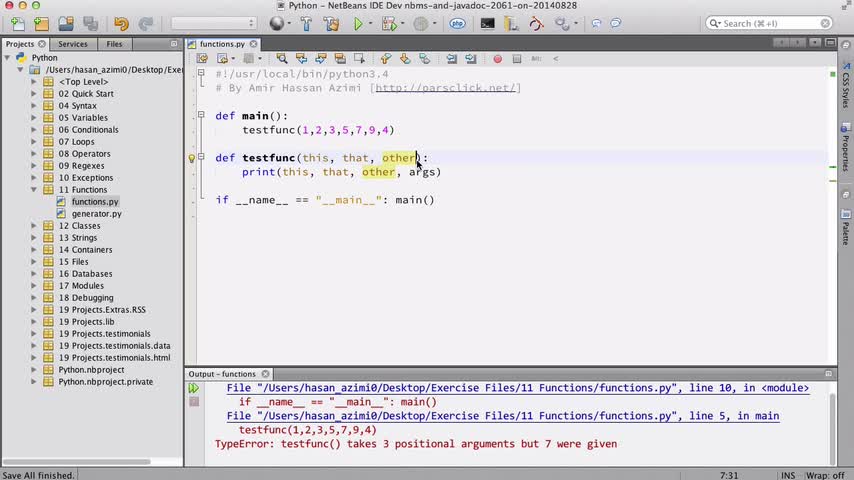Click the PHP badge toolbar icon
Image resolution: width=854 pixels, height=480 pixels.
(x=458, y=23)
